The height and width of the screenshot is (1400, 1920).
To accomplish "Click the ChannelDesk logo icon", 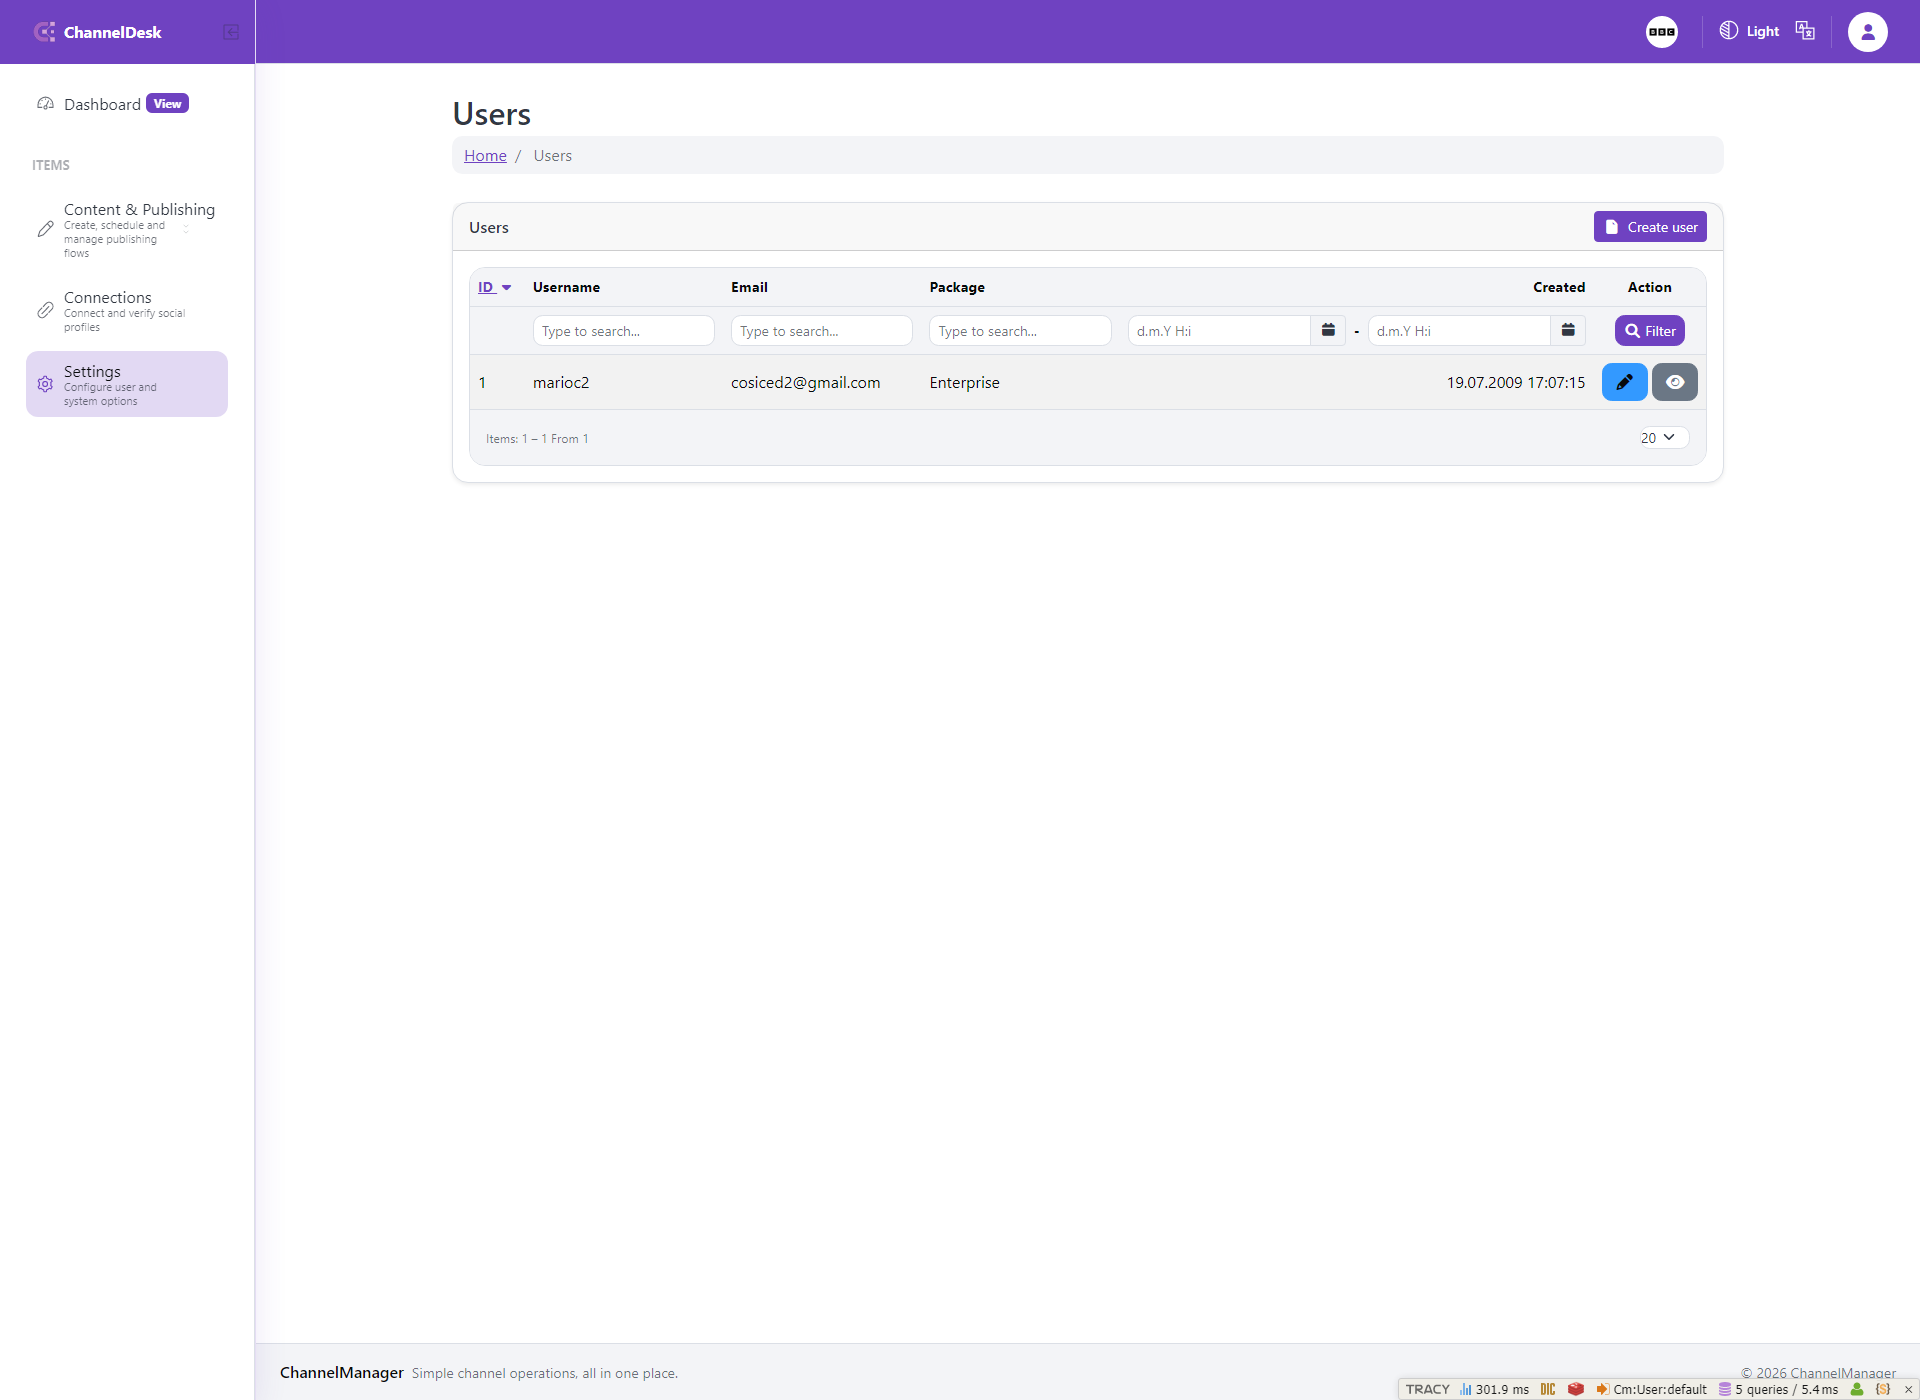I will (44, 32).
